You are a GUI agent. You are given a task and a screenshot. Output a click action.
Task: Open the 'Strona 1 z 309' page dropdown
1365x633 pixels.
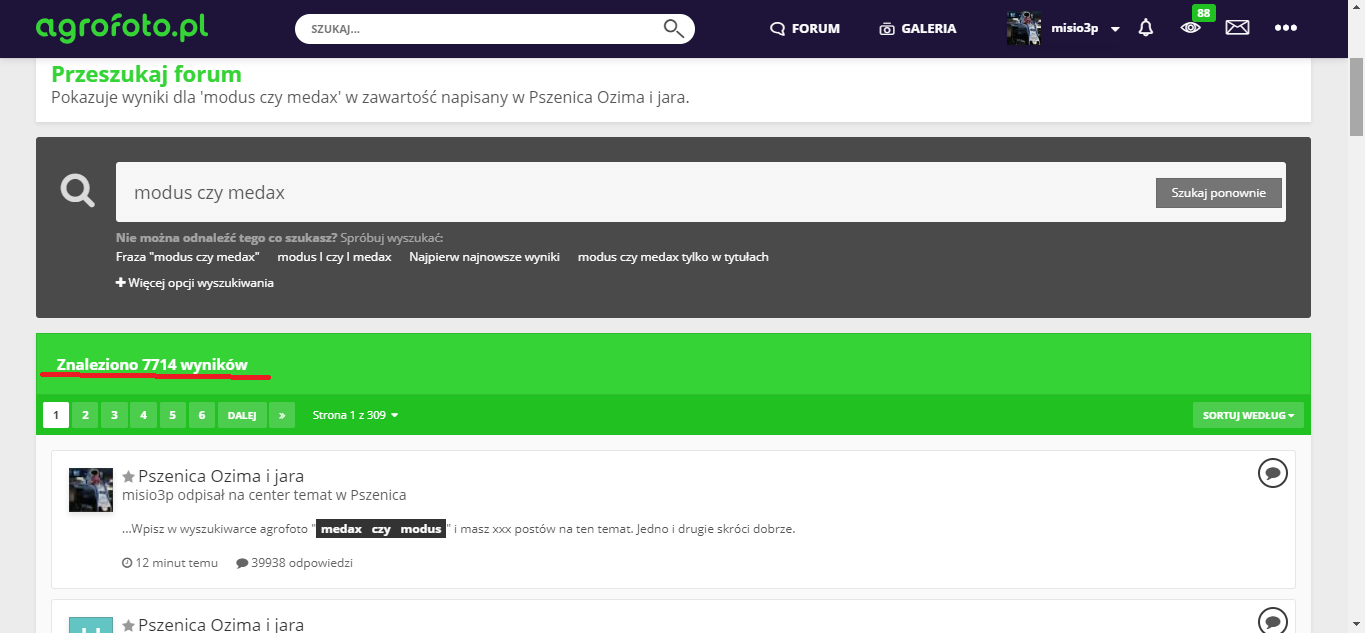(x=355, y=415)
